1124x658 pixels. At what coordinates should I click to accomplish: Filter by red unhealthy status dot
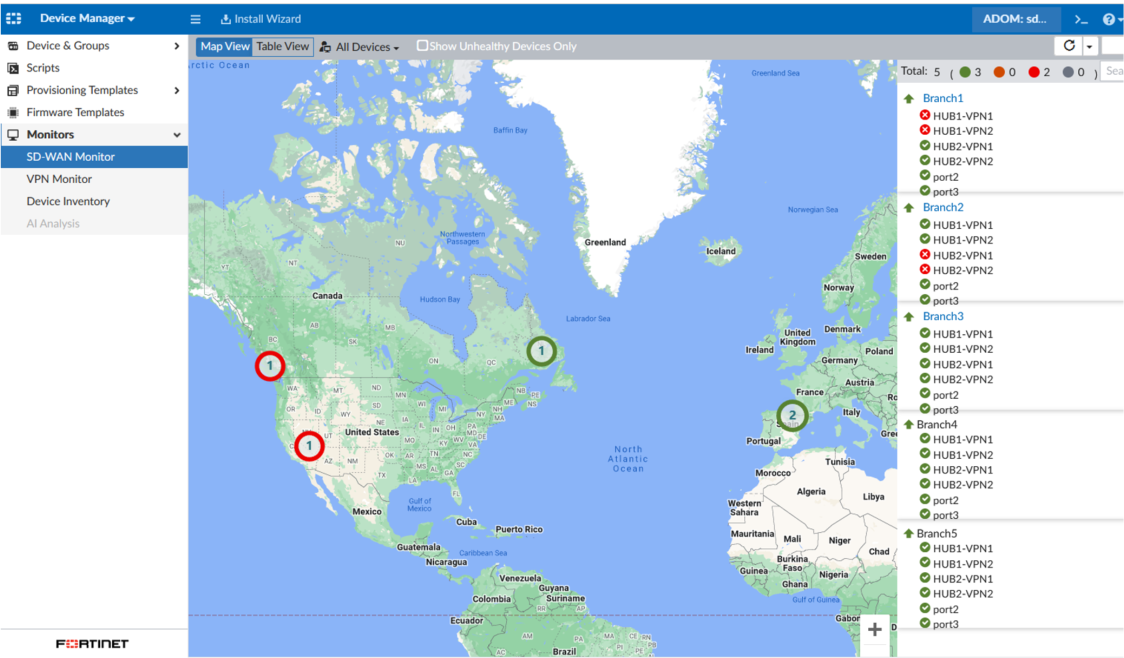pyautogui.click(x=1034, y=72)
